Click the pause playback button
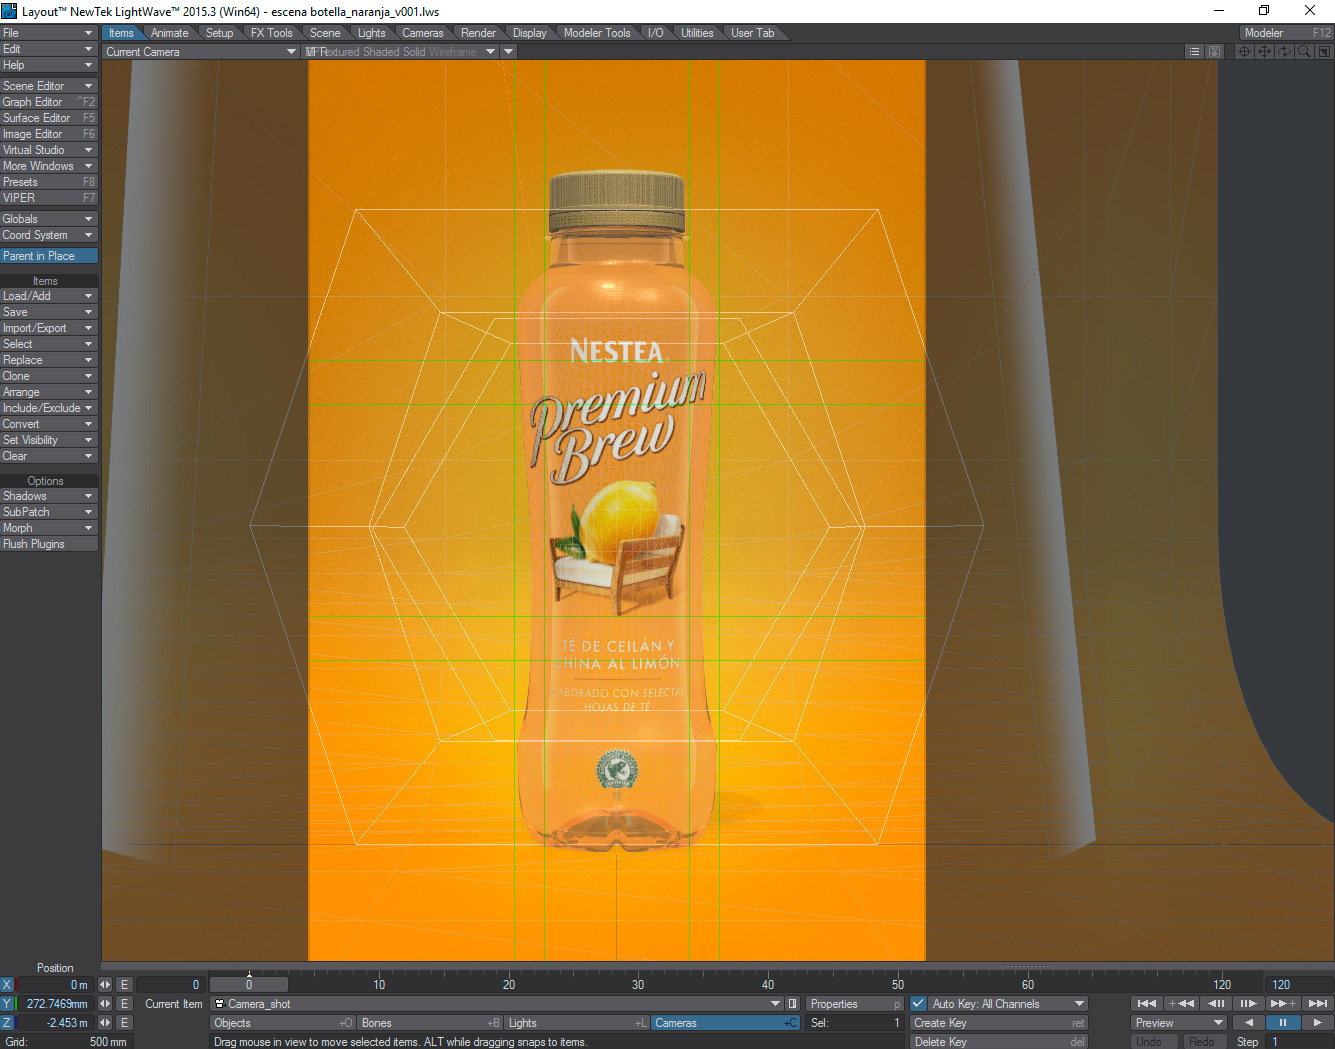Image resolution: width=1335 pixels, height=1049 pixels. click(1282, 1022)
